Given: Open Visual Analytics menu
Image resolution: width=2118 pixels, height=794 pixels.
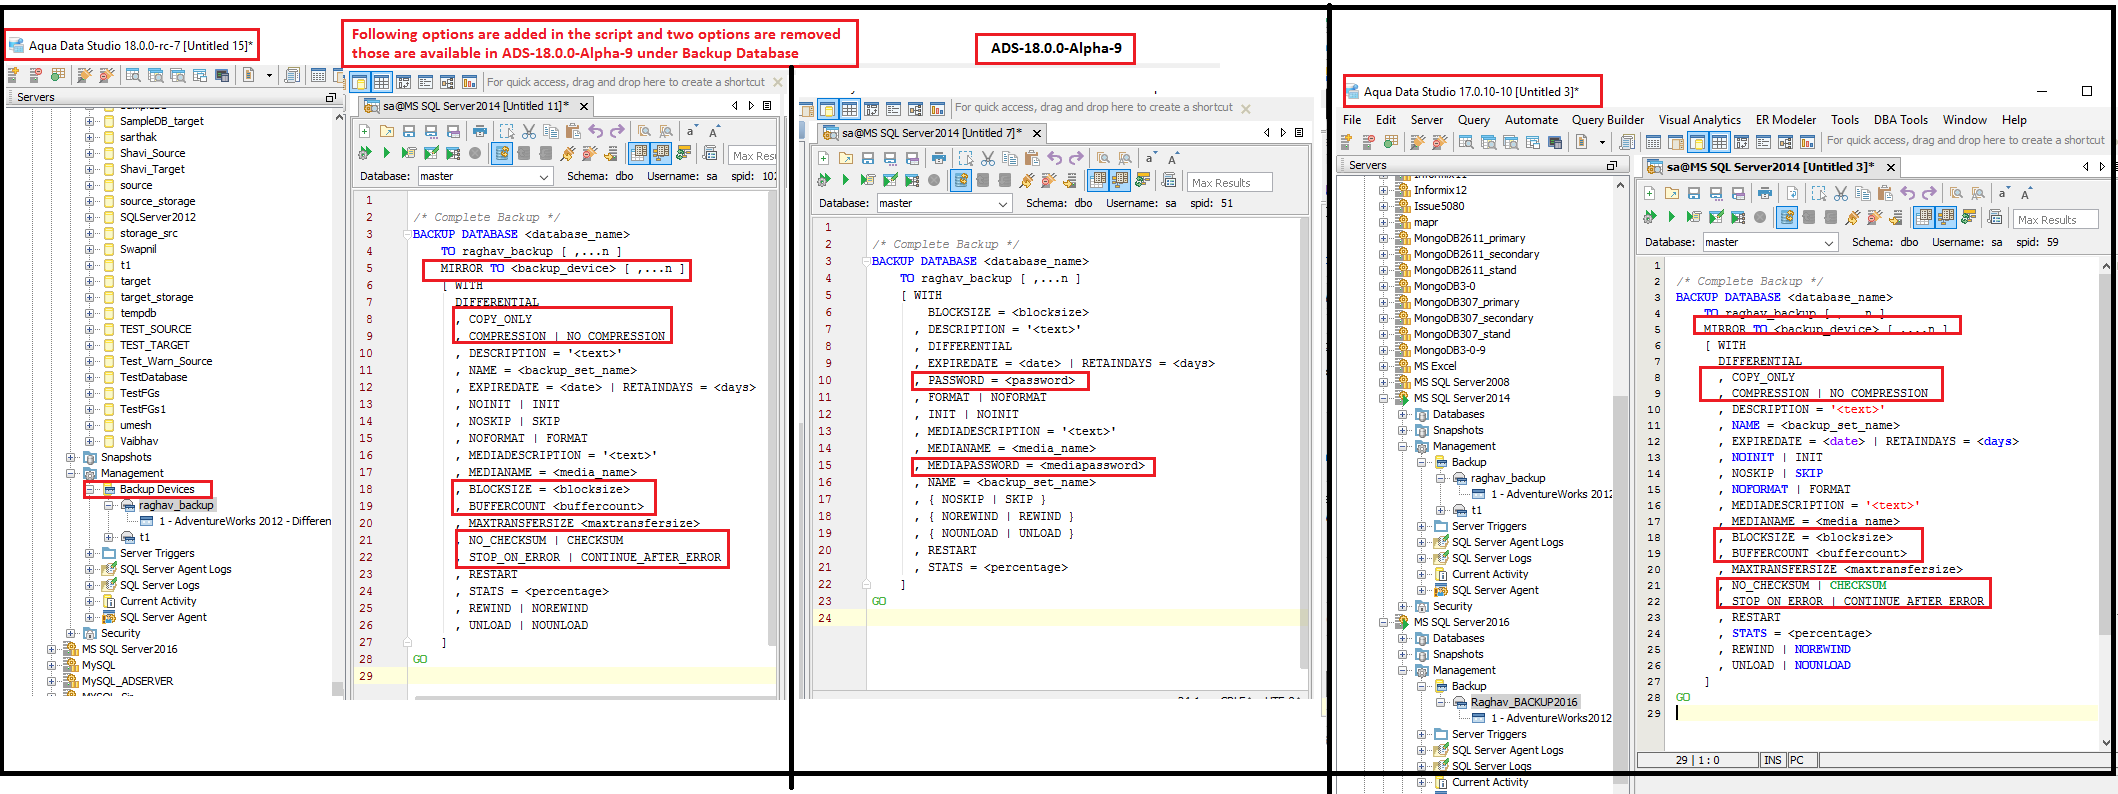Looking at the screenshot, I should [1700, 120].
